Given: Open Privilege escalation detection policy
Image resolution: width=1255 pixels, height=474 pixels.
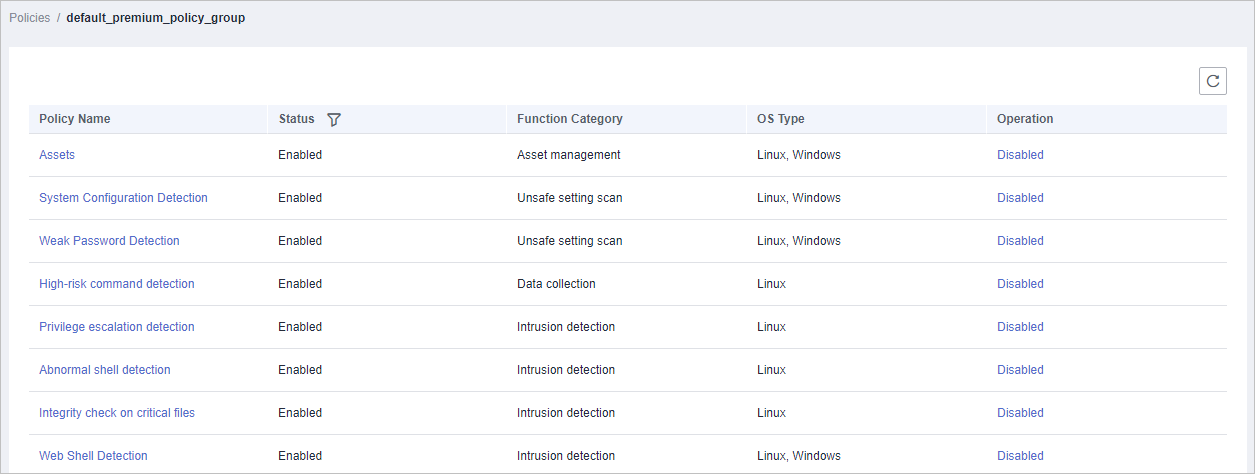Looking at the screenshot, I should tap(117, 327).
